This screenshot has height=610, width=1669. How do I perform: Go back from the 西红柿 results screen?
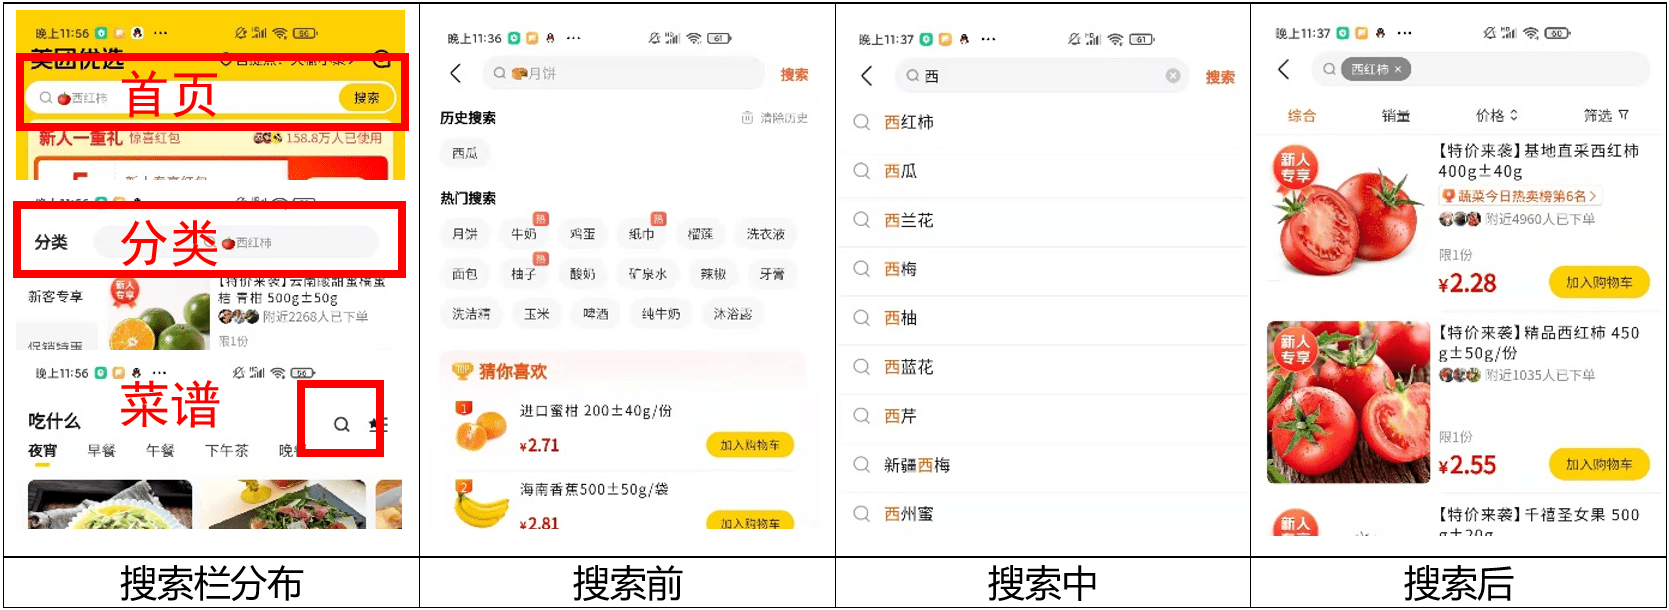tap(1284, 69)
